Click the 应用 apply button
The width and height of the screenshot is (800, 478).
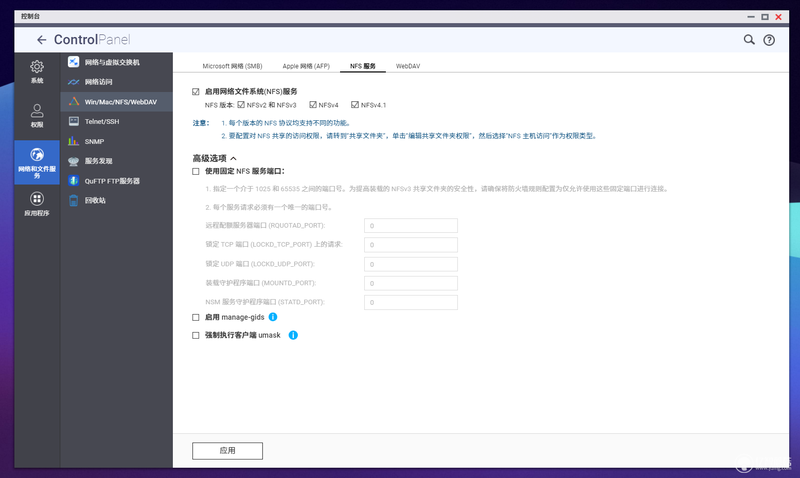coord(228,451)
